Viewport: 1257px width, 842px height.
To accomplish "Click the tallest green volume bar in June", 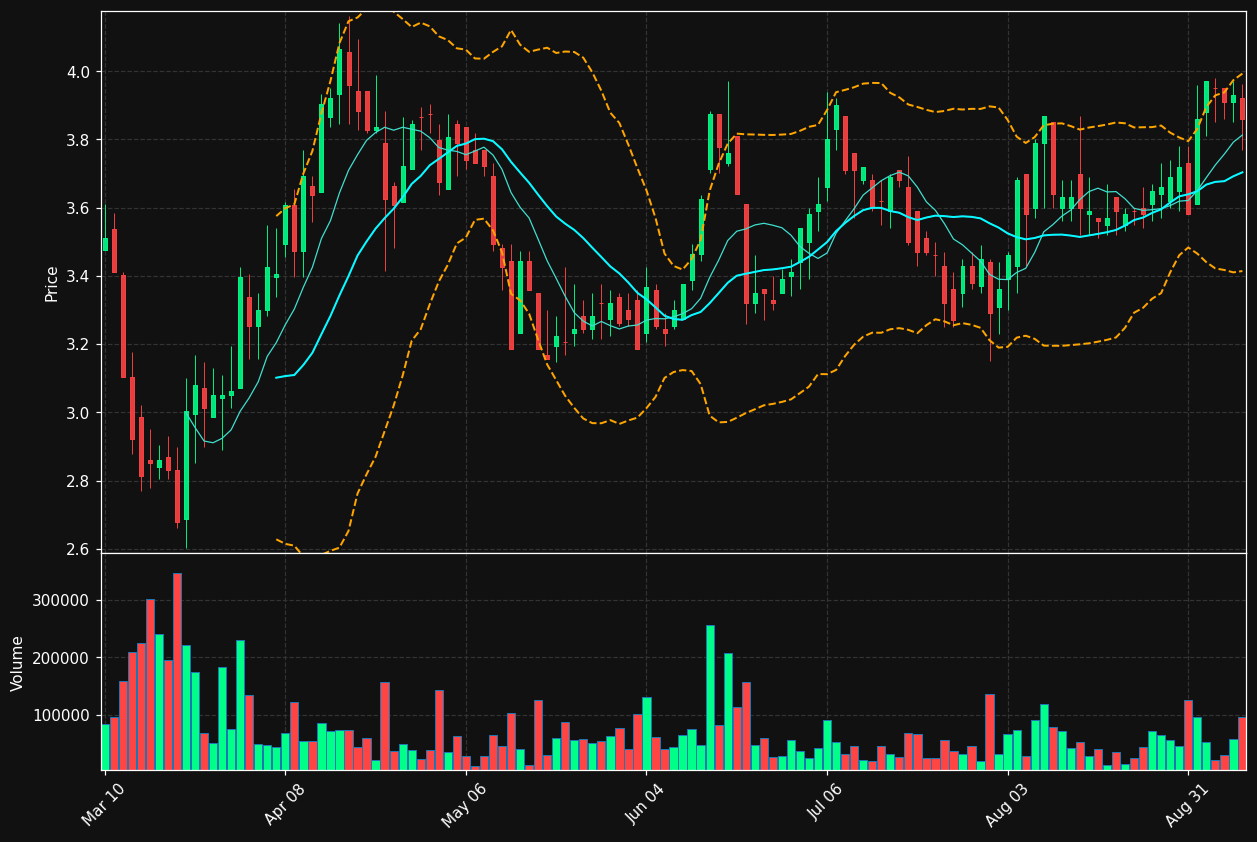I will click(x=710, y=697).
